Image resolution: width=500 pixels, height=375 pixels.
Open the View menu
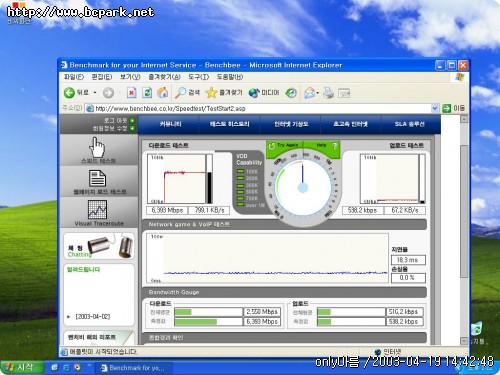(x=130, y=77)
